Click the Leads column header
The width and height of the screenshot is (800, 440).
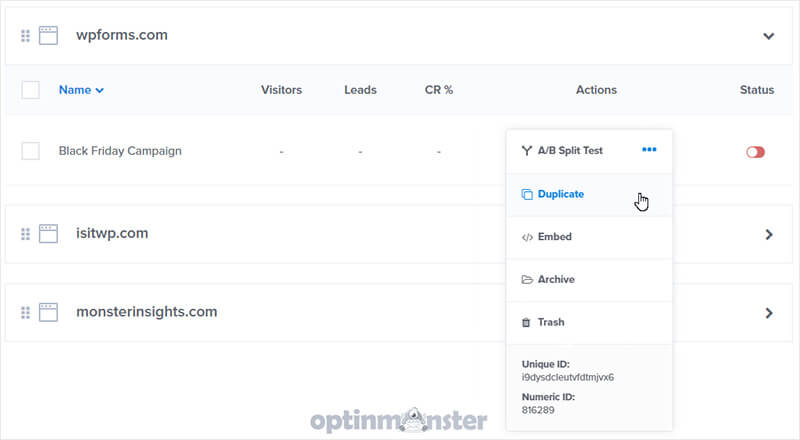click(360, 90)
